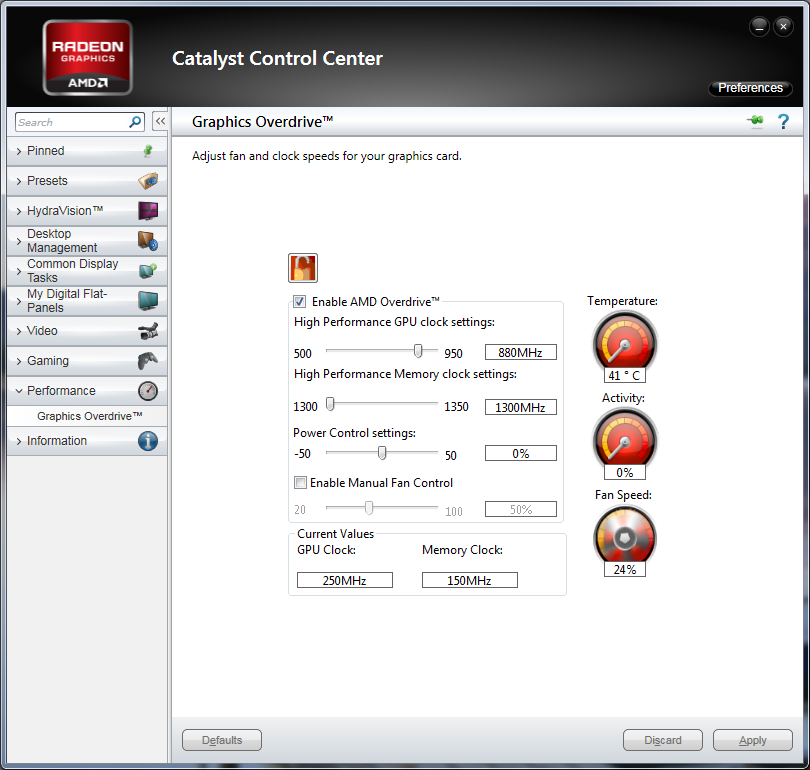Expand the Video section

click(87, 331)
